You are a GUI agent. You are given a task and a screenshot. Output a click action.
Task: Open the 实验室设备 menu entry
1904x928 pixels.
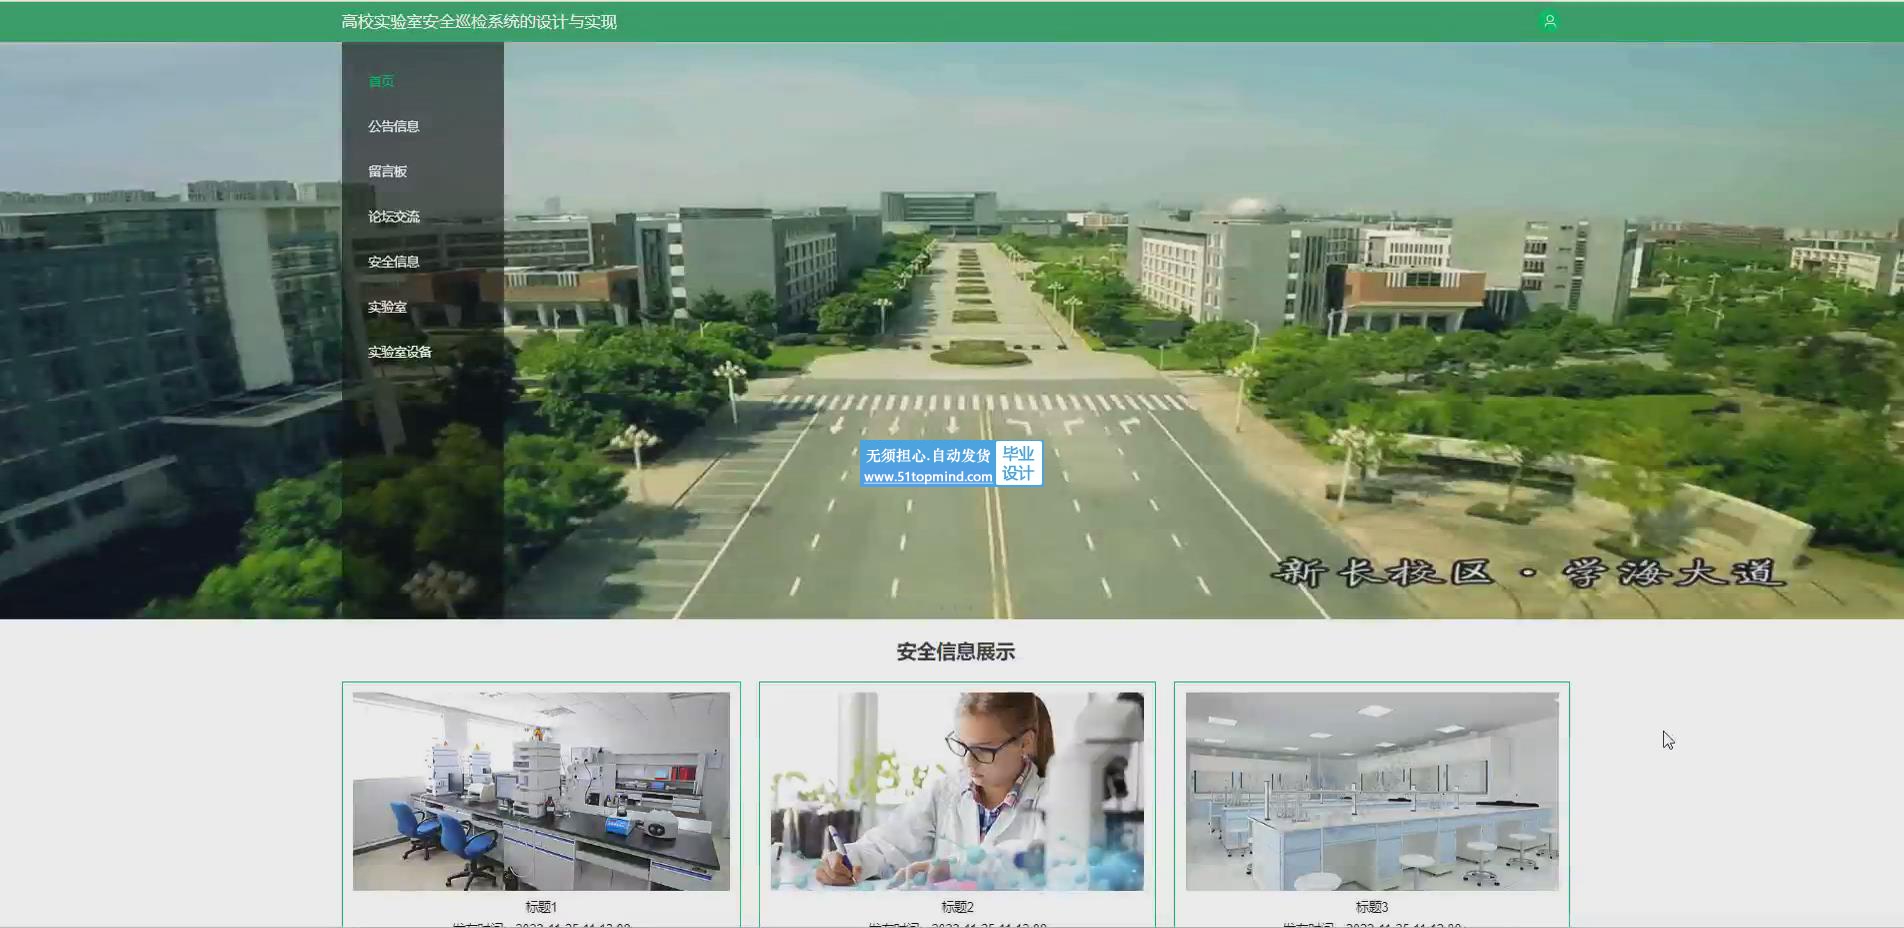click(399, 352)
